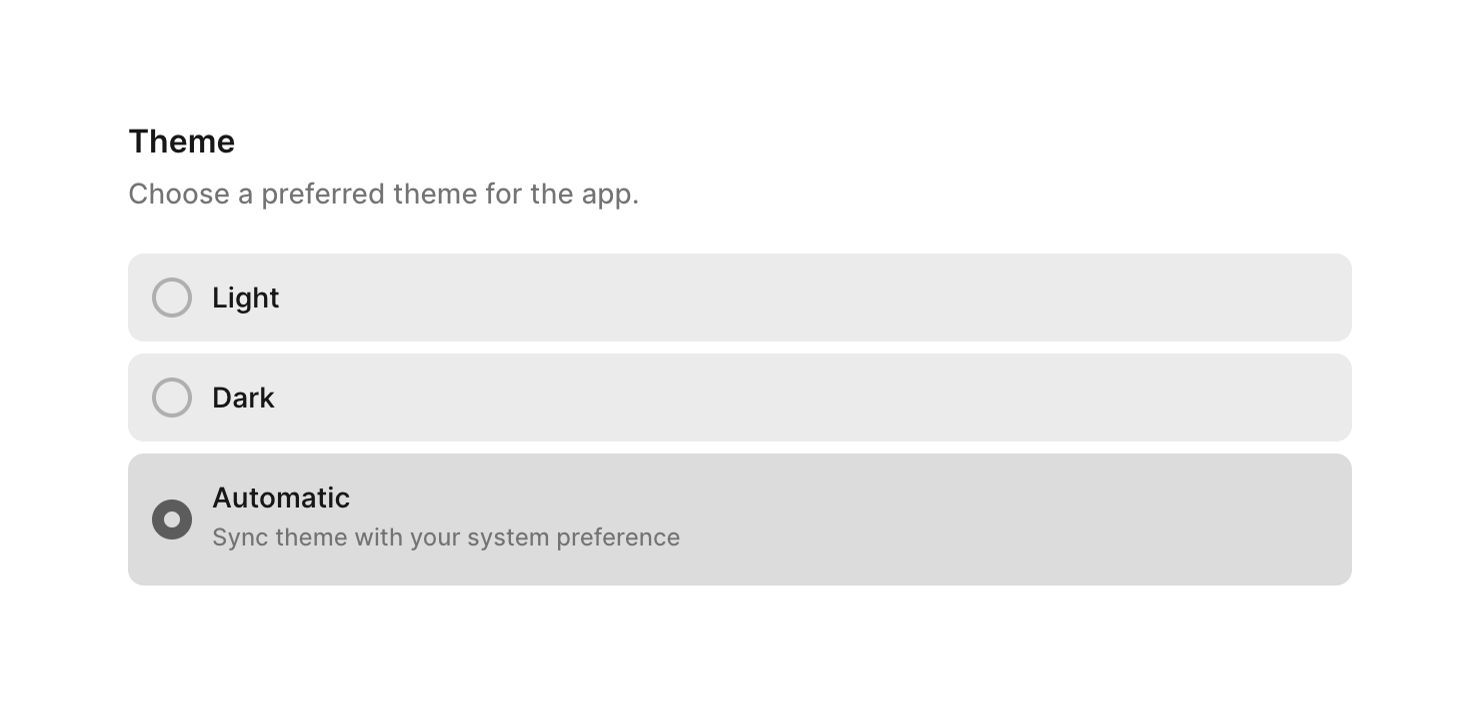The image size is (1480, 714).
Task: Select the Dark theme radio button
Action: point(172,398)
